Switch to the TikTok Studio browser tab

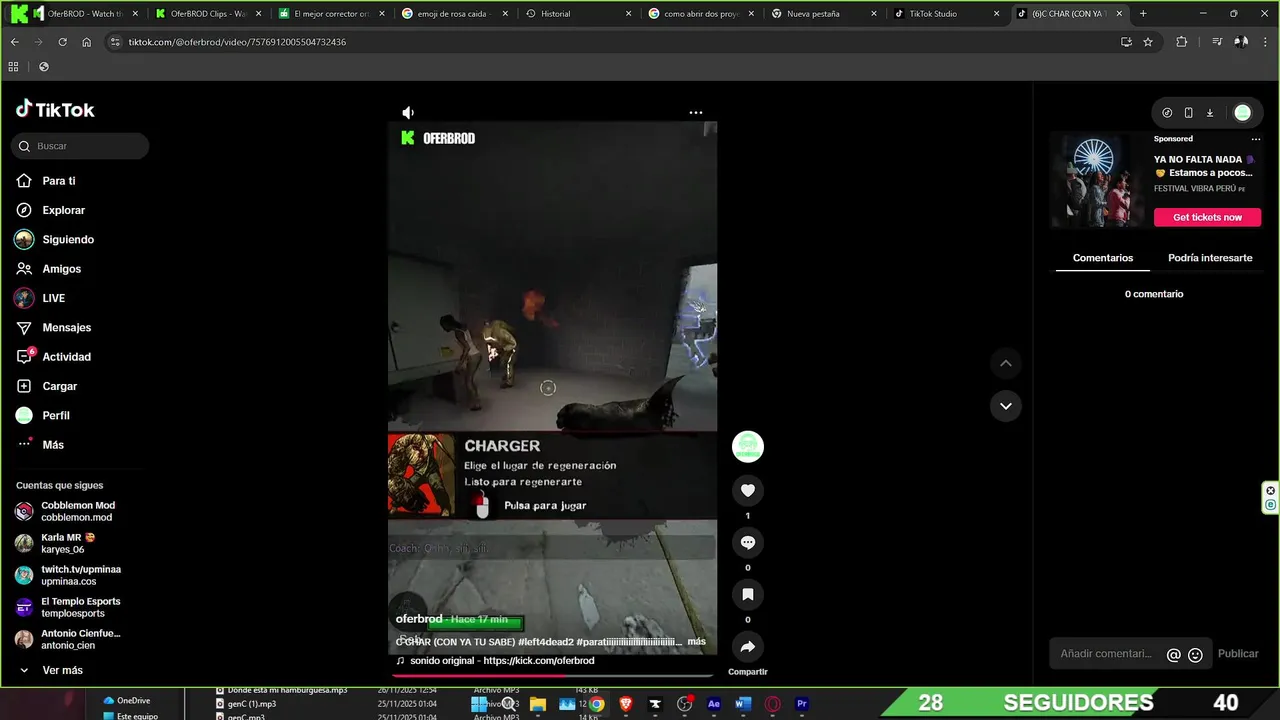(946, 14)
